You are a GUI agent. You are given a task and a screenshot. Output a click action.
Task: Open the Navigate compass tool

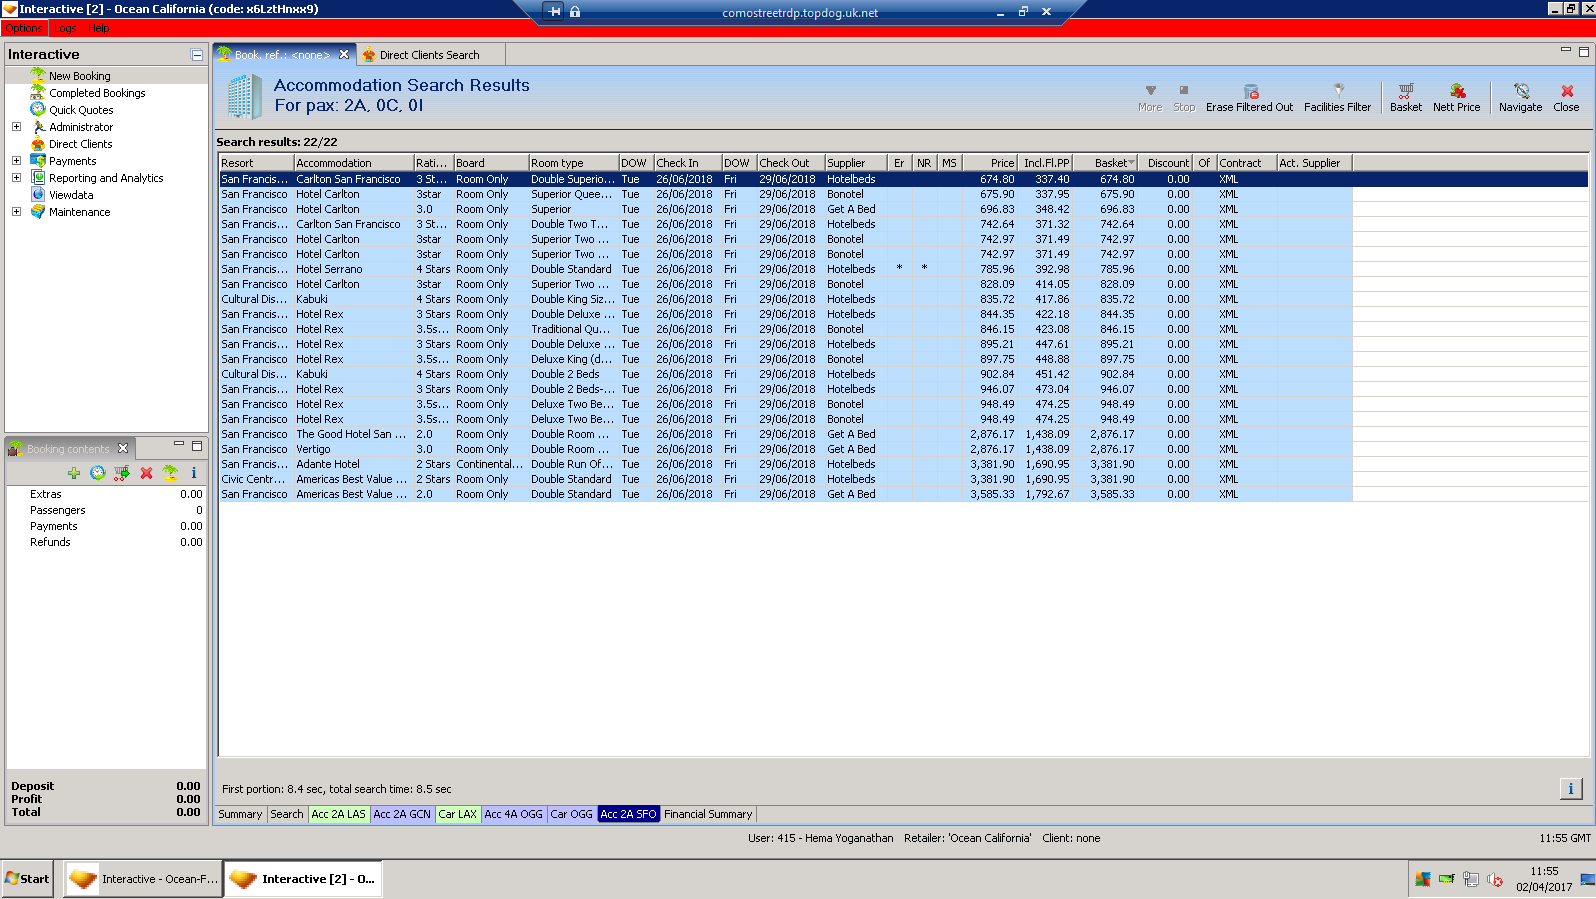tap(1521, 91)
